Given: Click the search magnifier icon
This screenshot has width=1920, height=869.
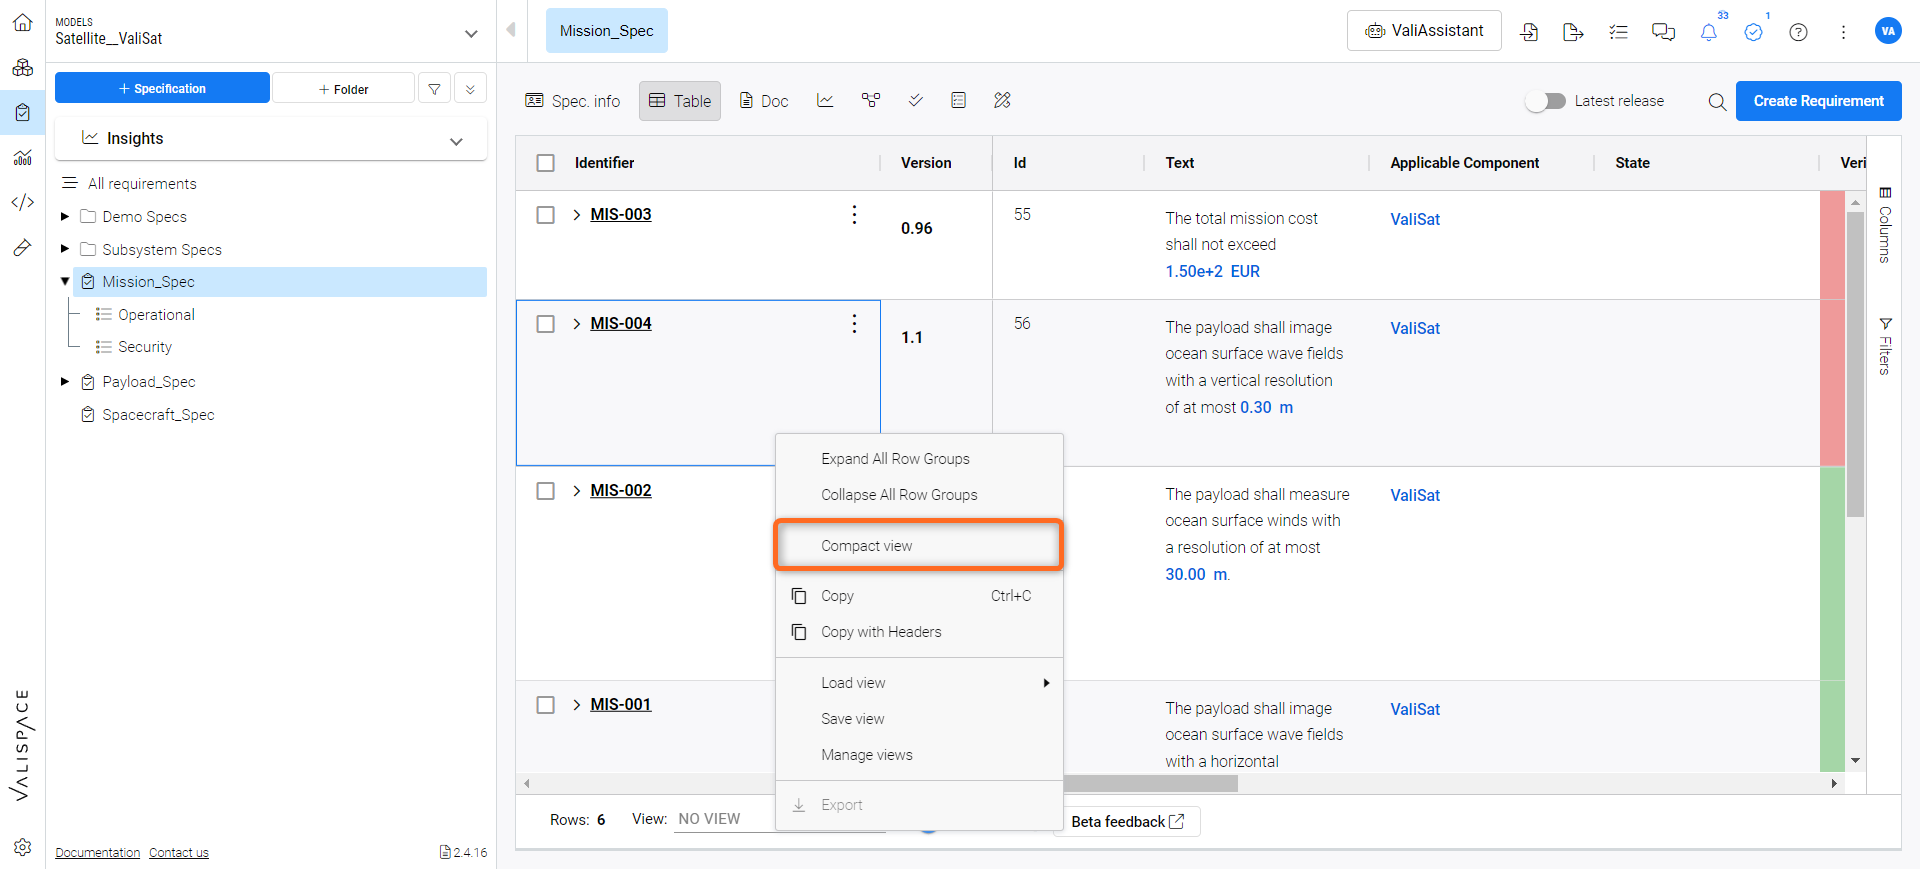Looking at the screenshot, I should coord(1717,101).
